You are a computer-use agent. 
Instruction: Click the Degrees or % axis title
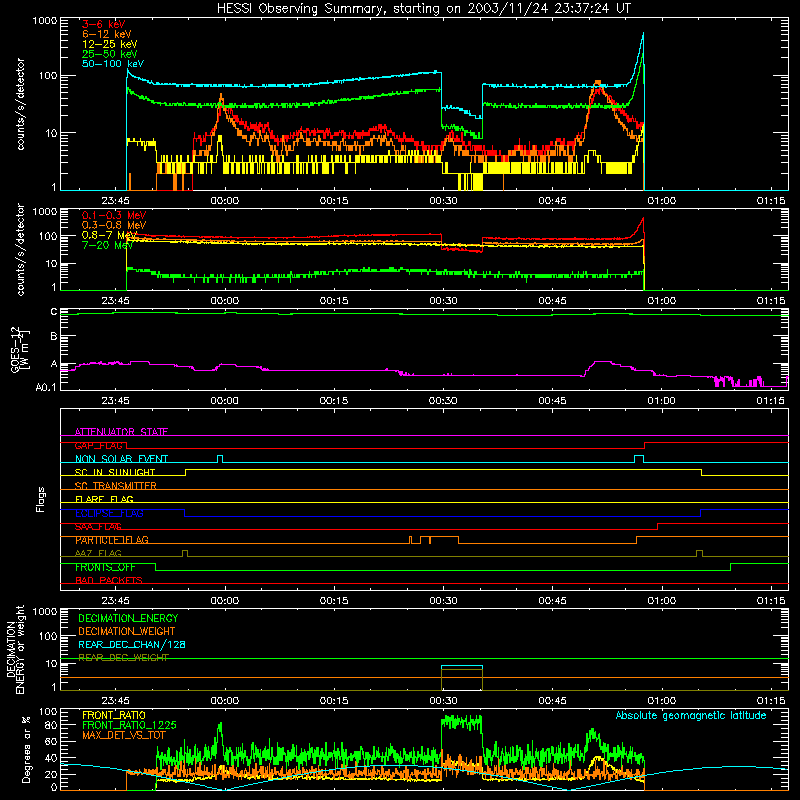click(26, 750)
